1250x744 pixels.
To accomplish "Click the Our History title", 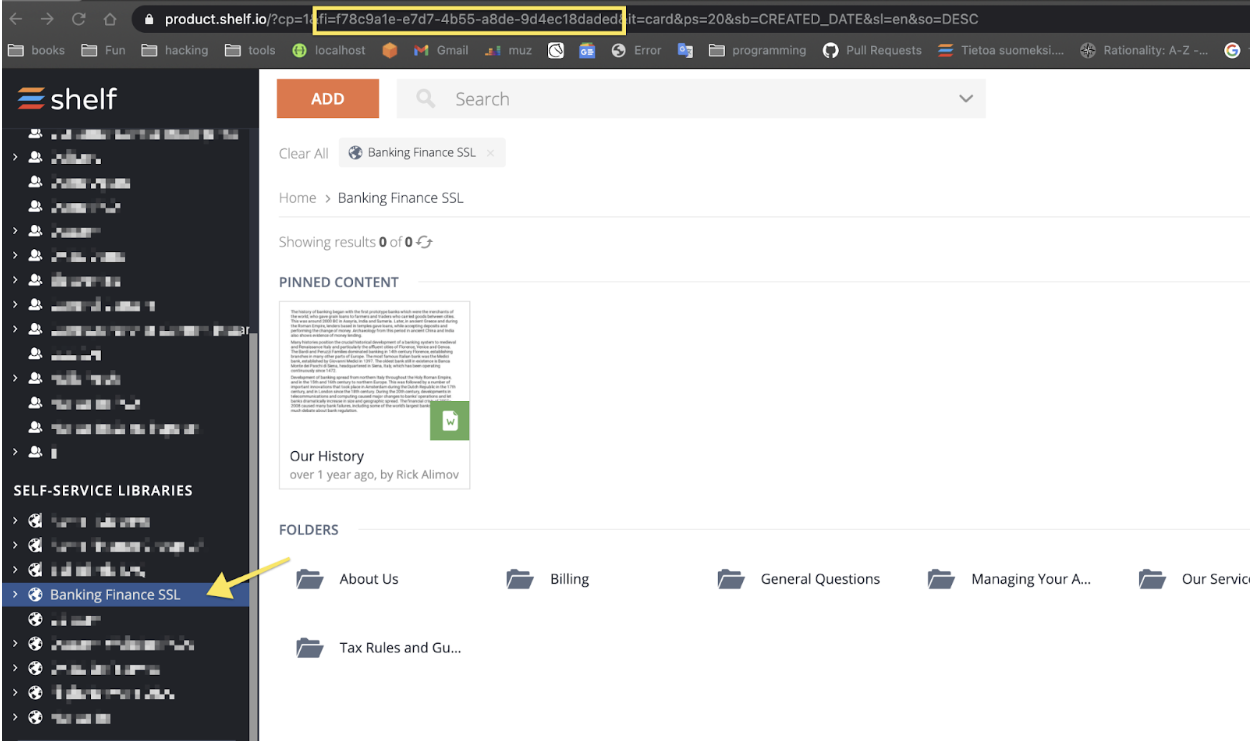I will (327, 456).
